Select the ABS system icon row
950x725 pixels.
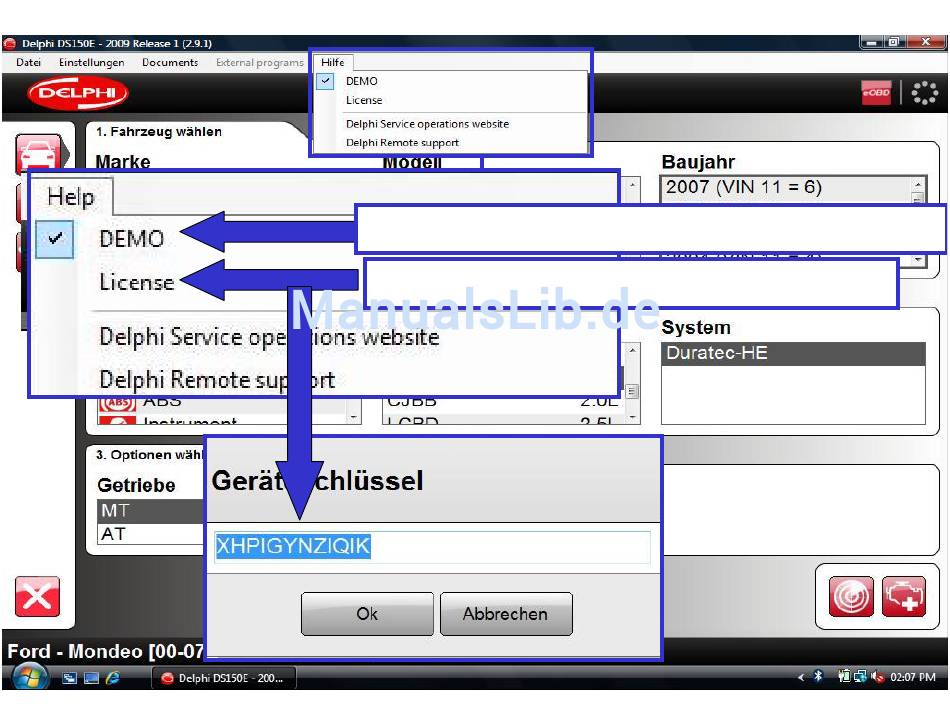224,402
